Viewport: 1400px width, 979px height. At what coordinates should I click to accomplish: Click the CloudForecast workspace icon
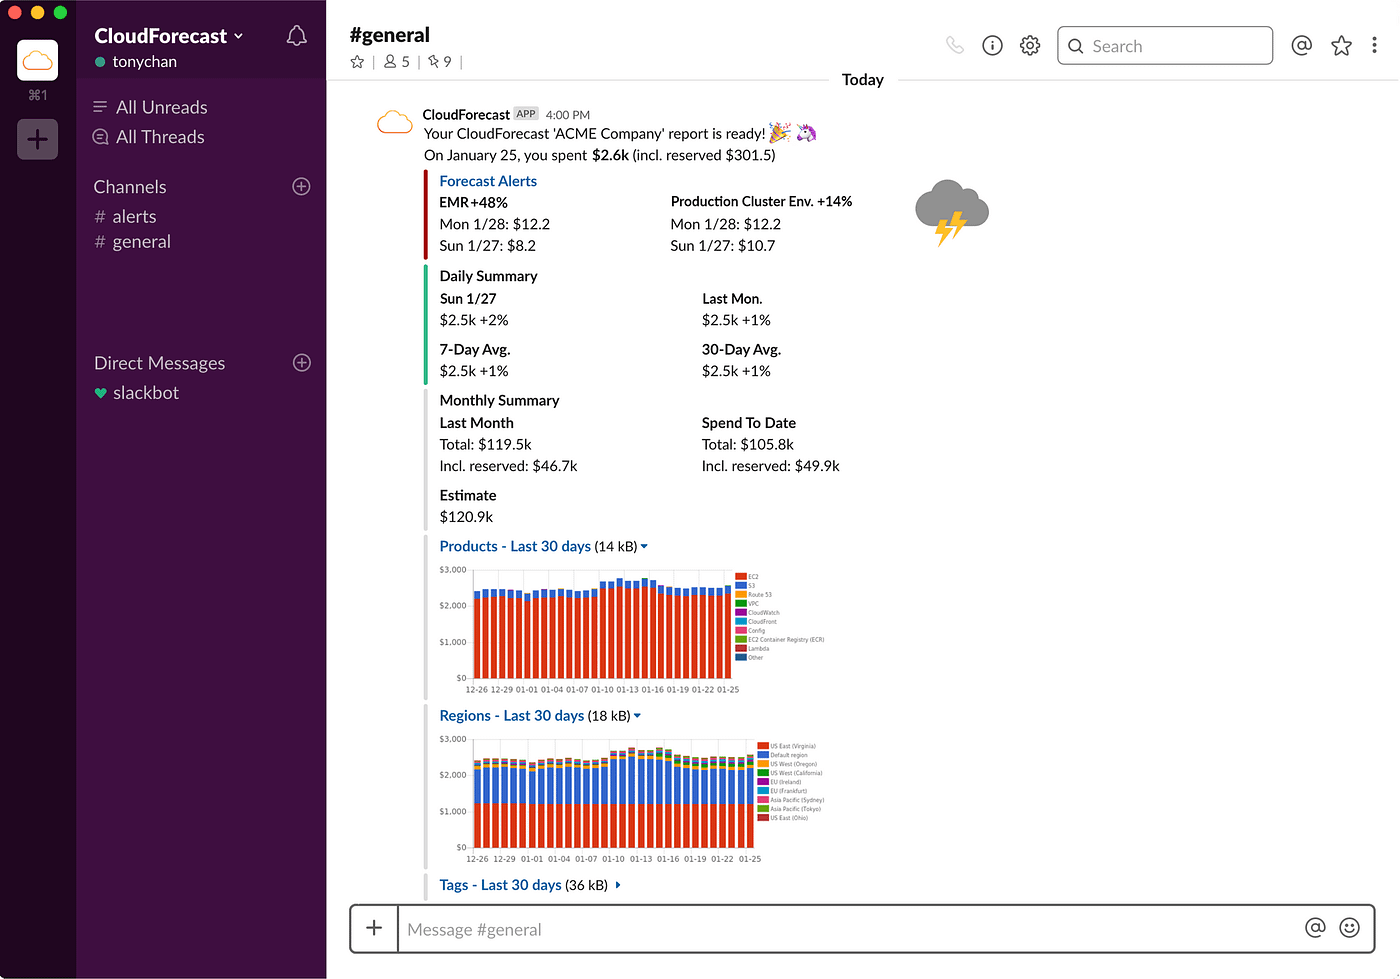coord(38,61)
